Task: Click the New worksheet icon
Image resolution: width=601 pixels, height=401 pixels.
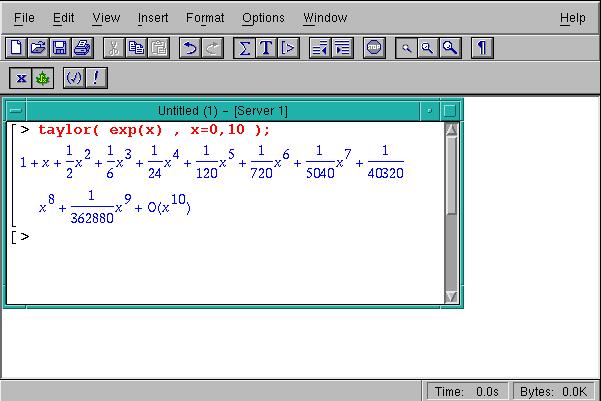Action: click(x=15, y=47)
